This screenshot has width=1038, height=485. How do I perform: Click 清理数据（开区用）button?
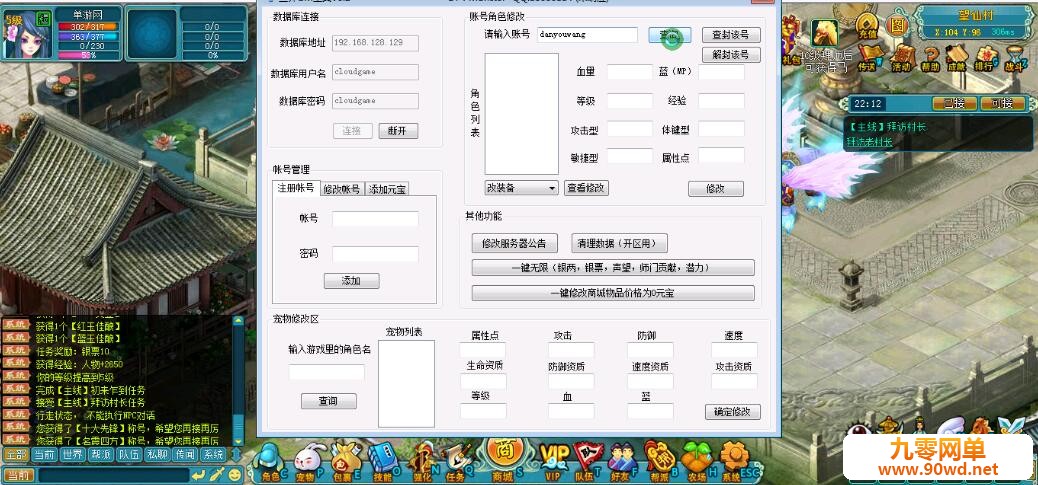[x=619, y=243]
